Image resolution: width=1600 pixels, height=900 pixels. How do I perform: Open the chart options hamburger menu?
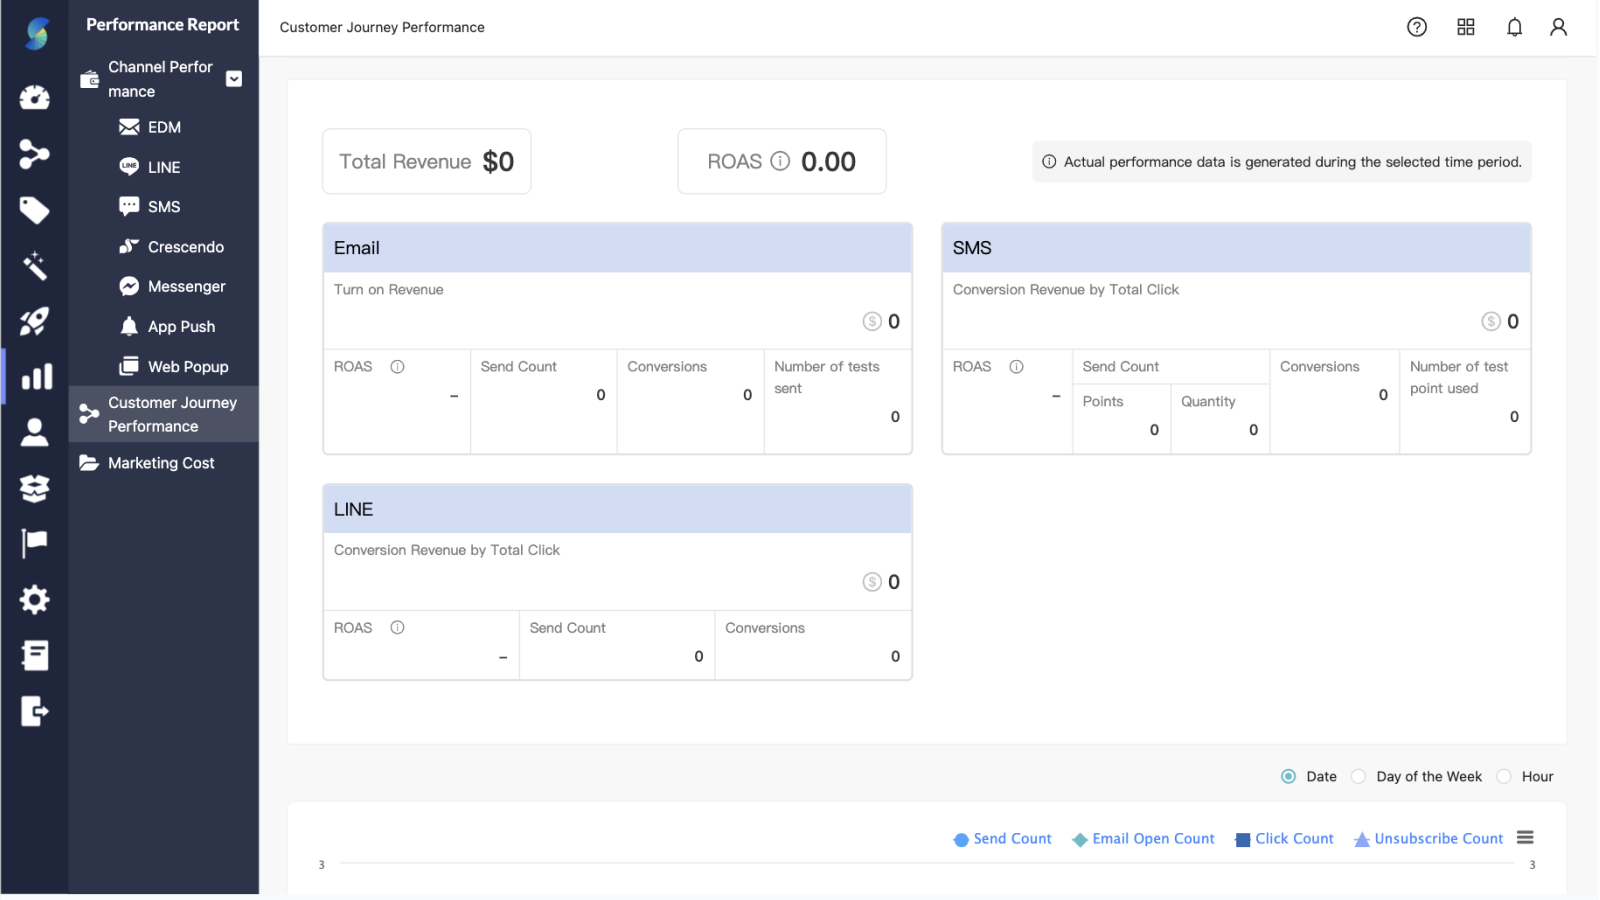pyautogui.click(x=1524, y=837)
